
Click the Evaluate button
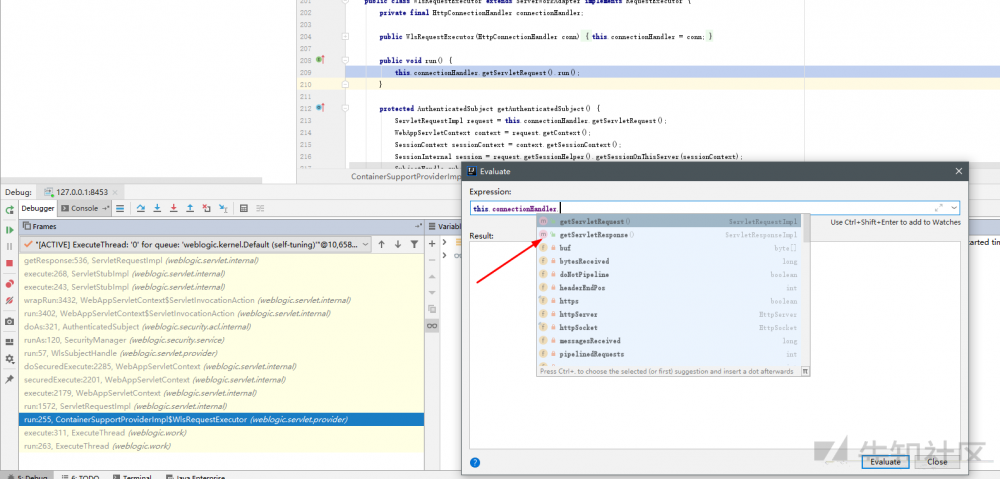[x=885, y=461]
